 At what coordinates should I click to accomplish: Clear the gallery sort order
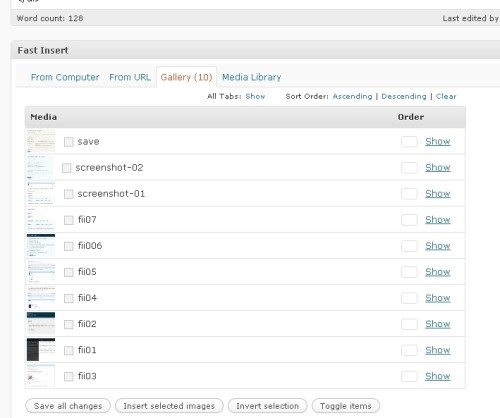(x=446, y=96)
